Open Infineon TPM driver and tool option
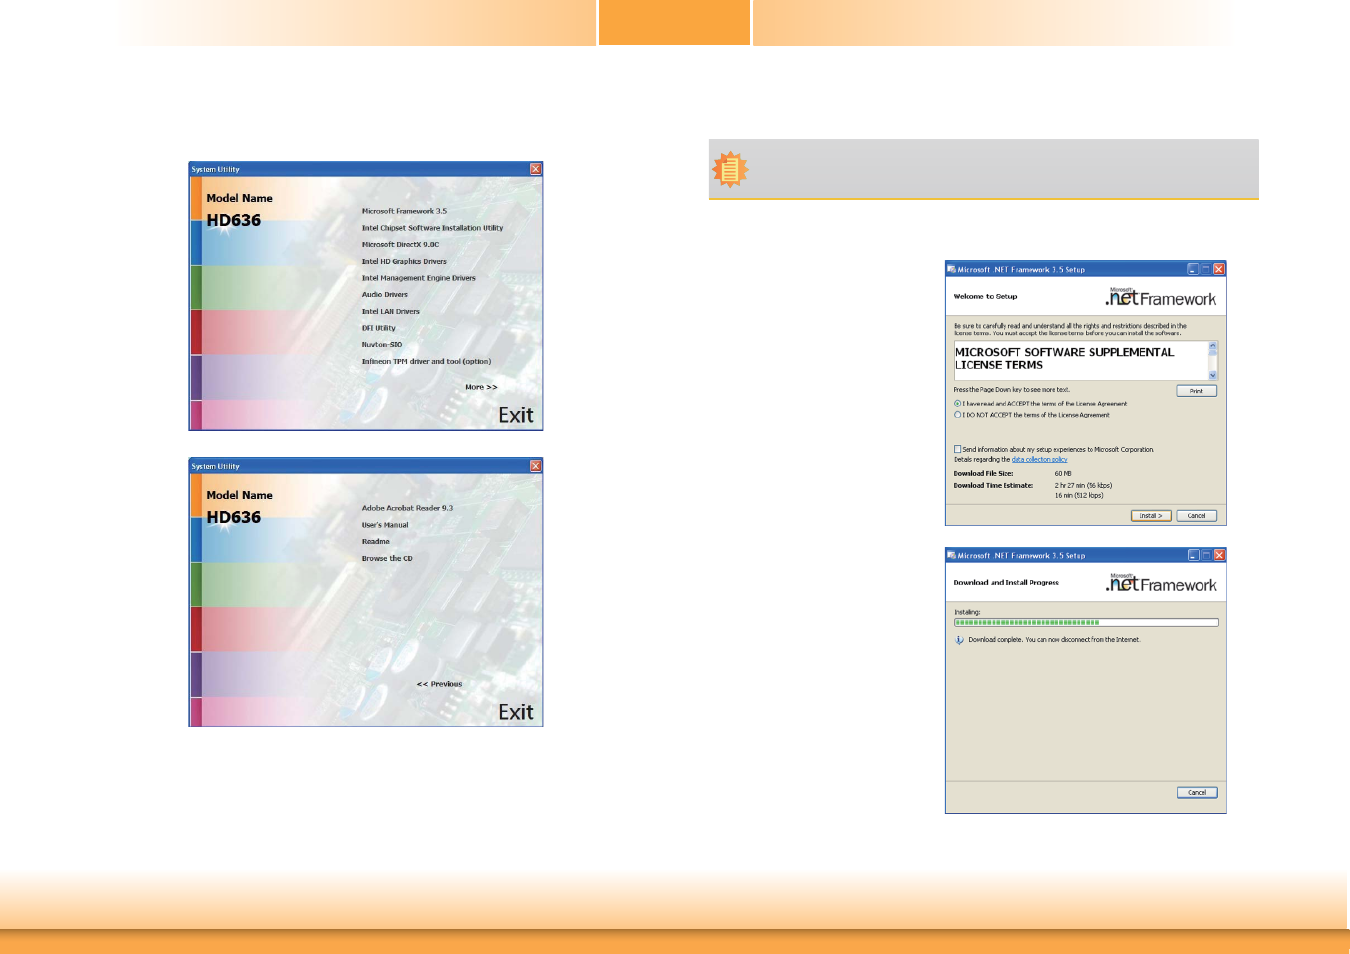 pos(426,361)
